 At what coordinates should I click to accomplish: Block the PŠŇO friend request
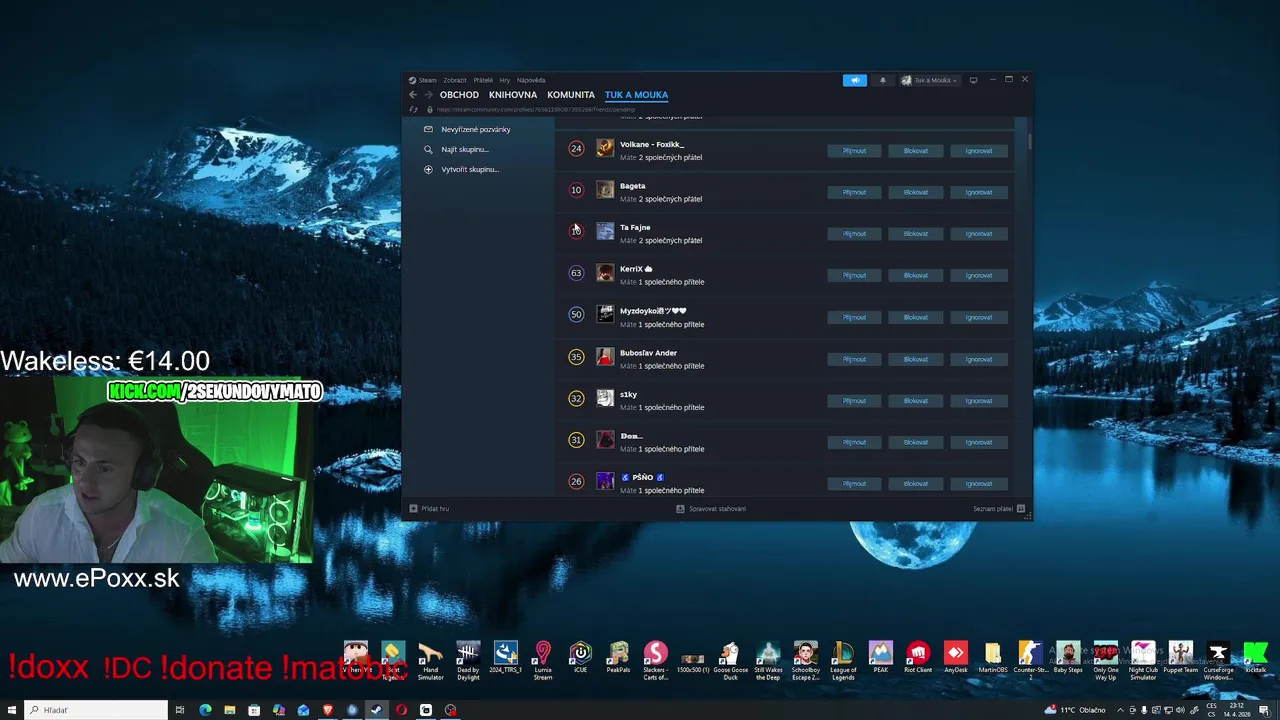pyautogui.click(x=916, y=484)
